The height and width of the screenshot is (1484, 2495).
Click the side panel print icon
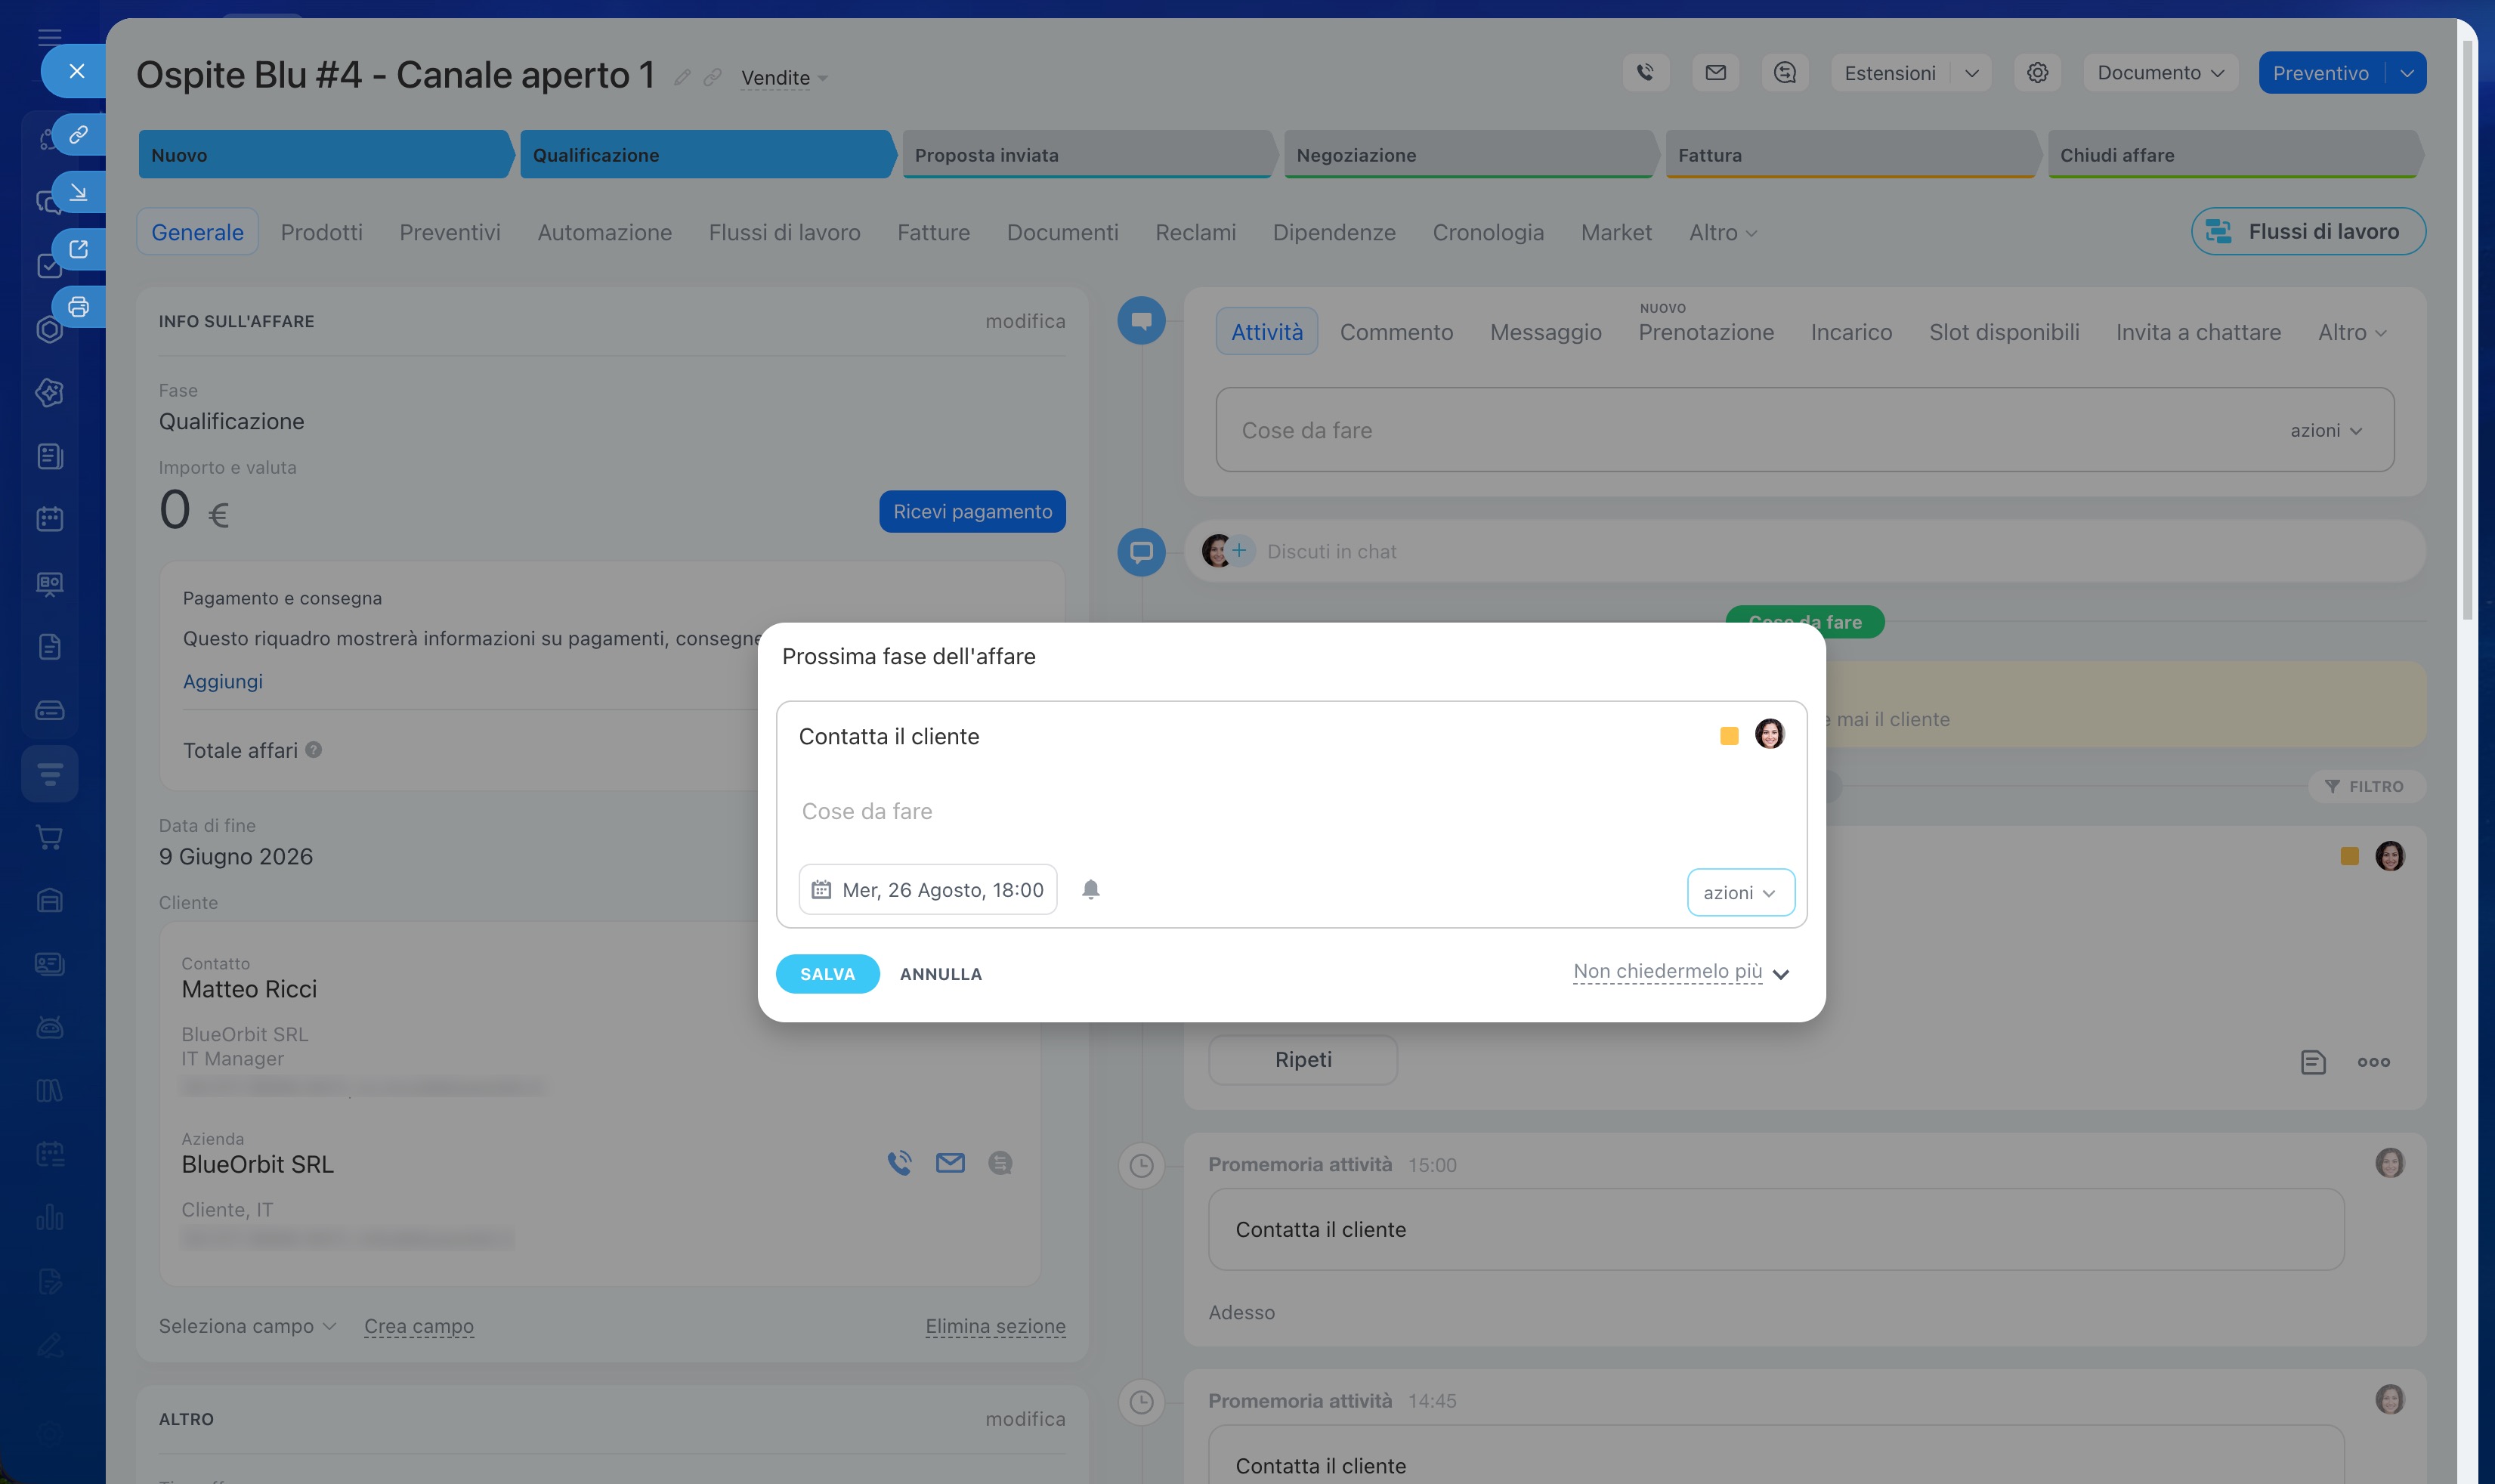[78, 306]
